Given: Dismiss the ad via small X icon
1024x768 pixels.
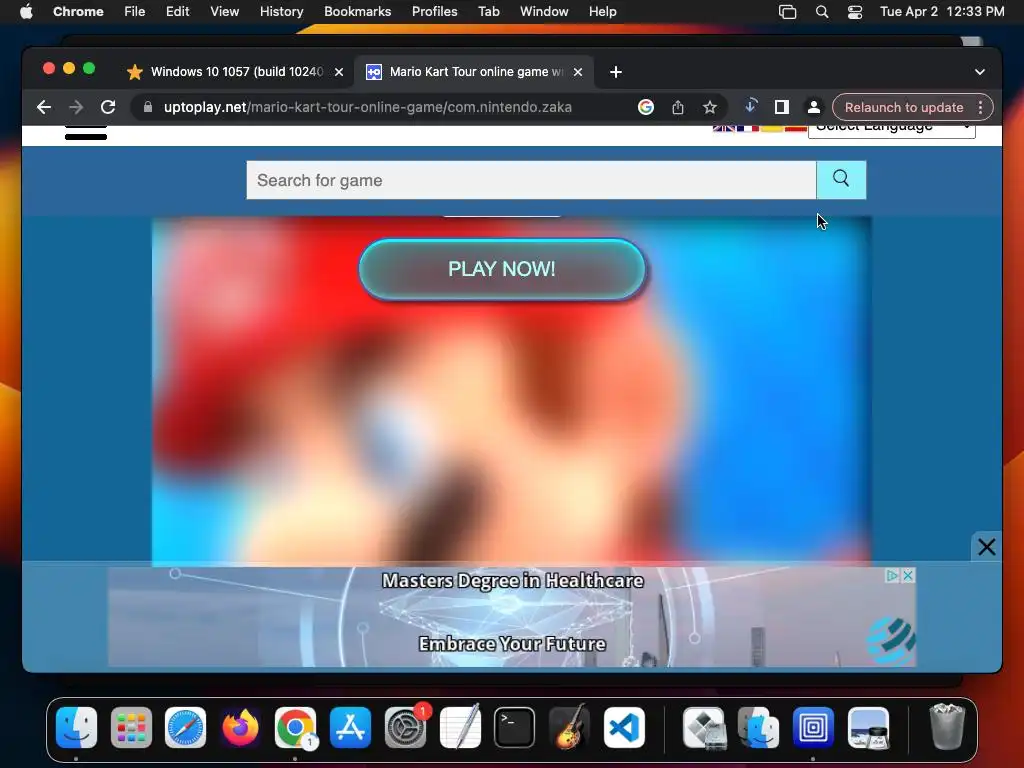Looking at the screenshot, I should (x=908, y=575).
